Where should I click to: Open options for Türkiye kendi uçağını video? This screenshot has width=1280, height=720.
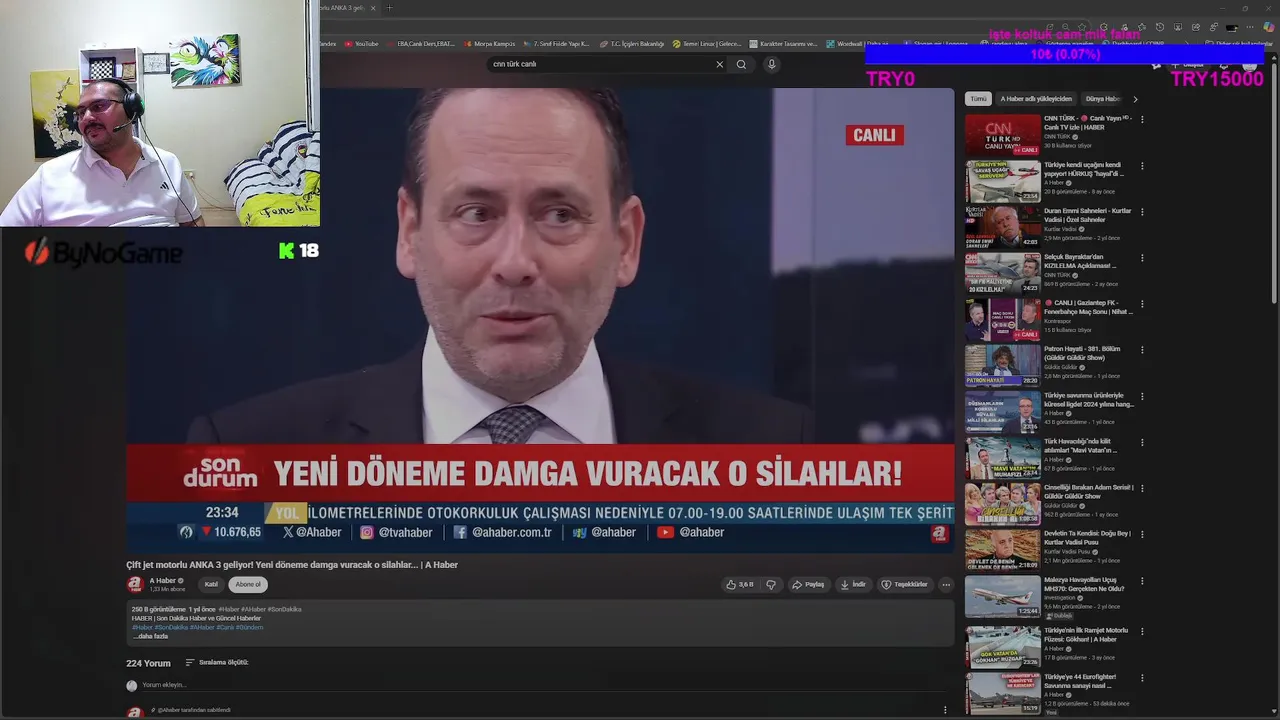tap(1142, 165)
